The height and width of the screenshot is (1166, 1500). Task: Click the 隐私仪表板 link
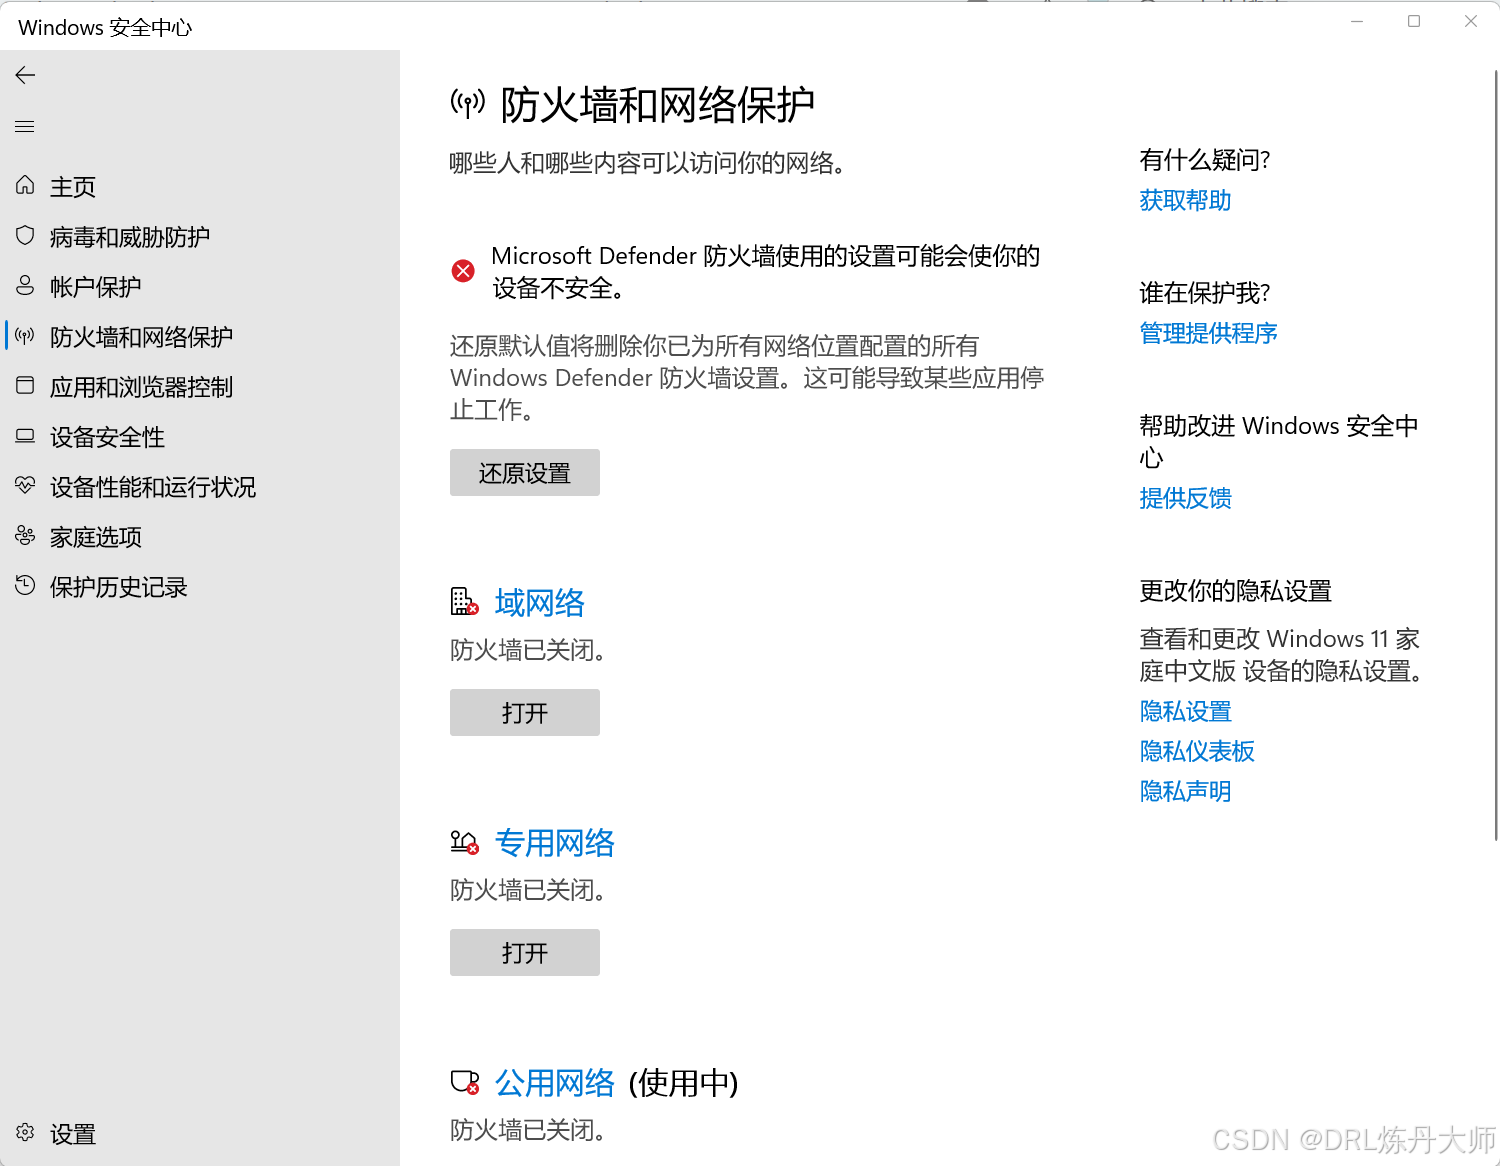[x=1197, y=751]
